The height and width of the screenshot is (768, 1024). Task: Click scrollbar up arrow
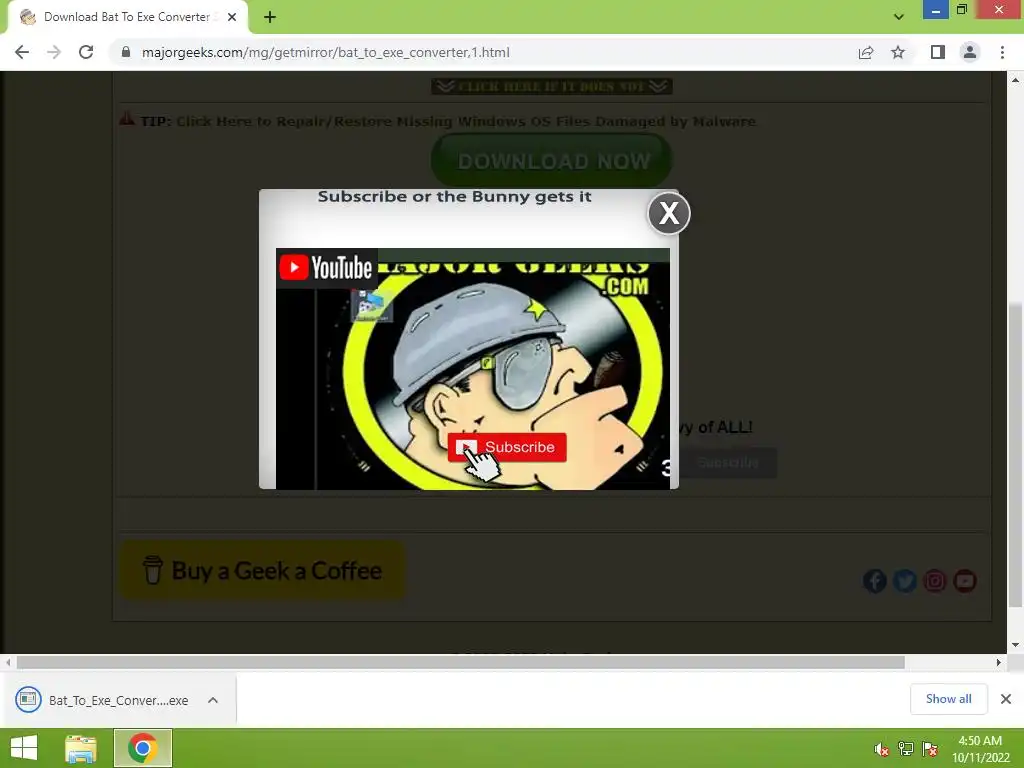pyautogui.click(x=1015, y=80)
